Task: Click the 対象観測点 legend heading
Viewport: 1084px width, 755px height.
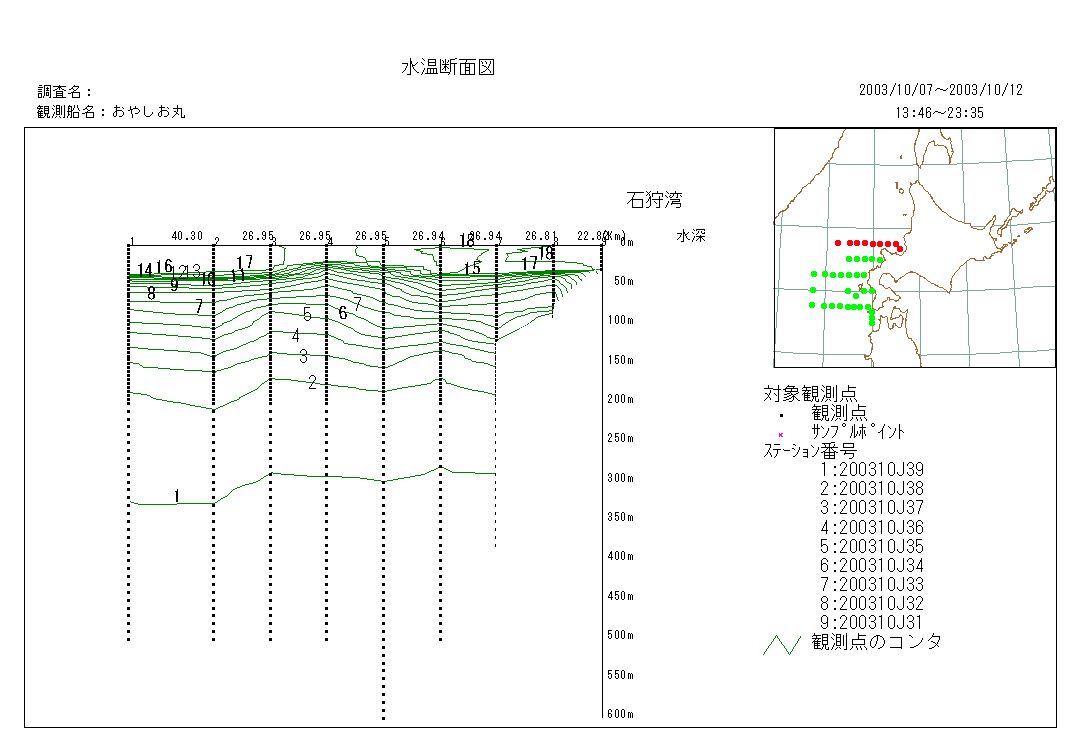Action: 810,393
